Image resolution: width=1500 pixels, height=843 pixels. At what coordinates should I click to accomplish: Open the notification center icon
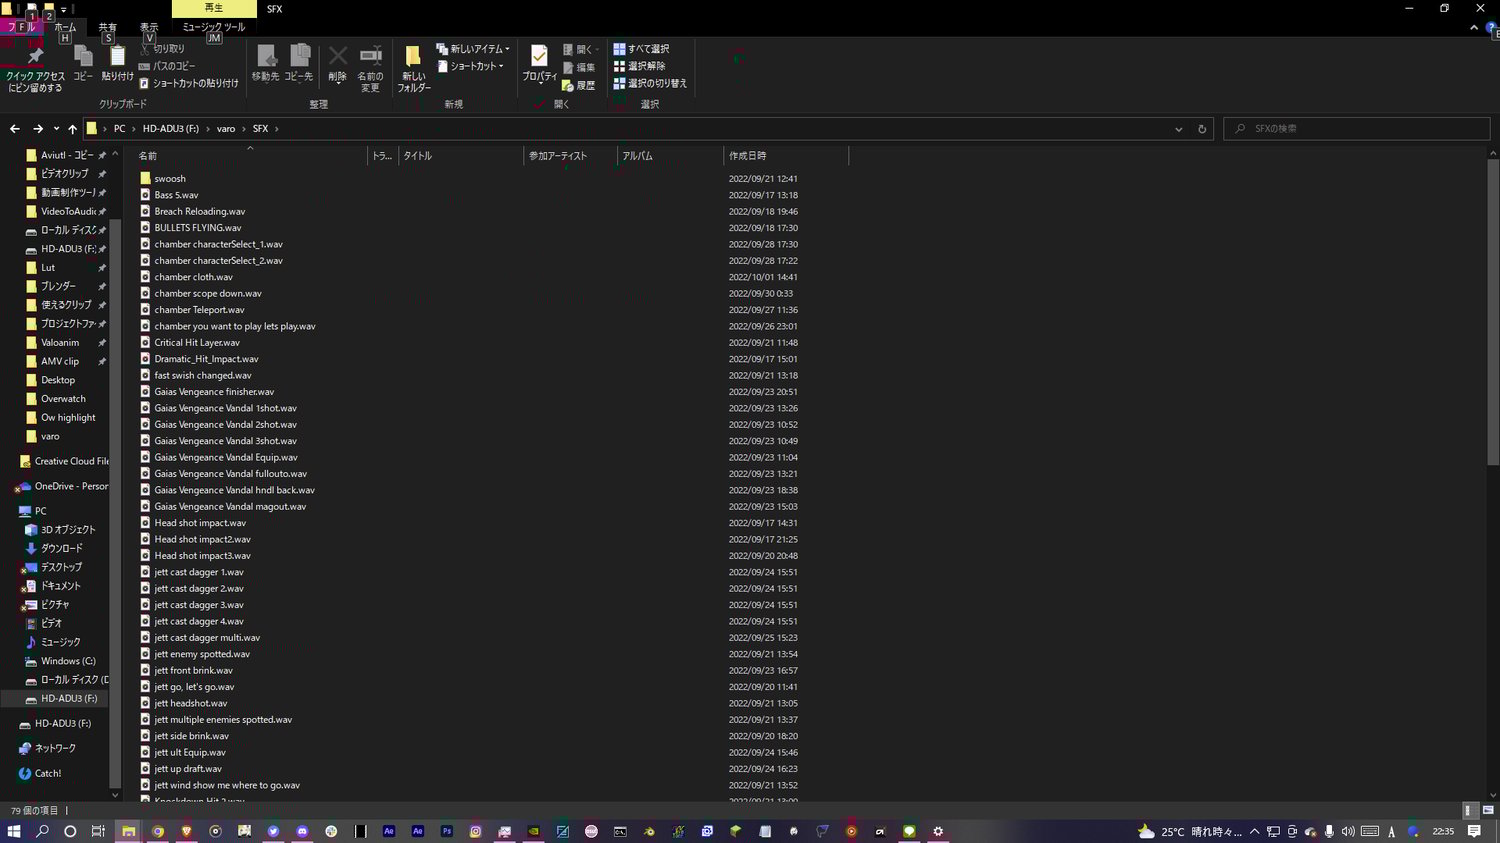(x=1474, y=832)
